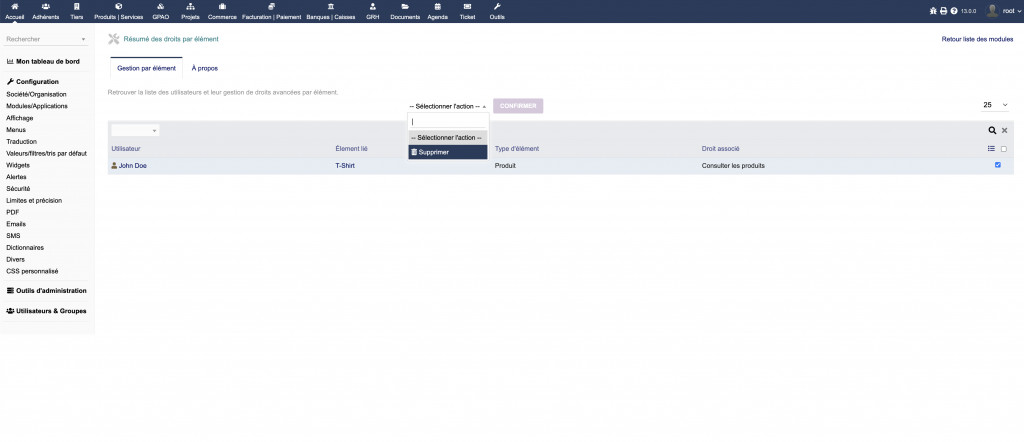Open the Menus settings
This screenshot has width=1024, height=442.
tap(16, 130)
